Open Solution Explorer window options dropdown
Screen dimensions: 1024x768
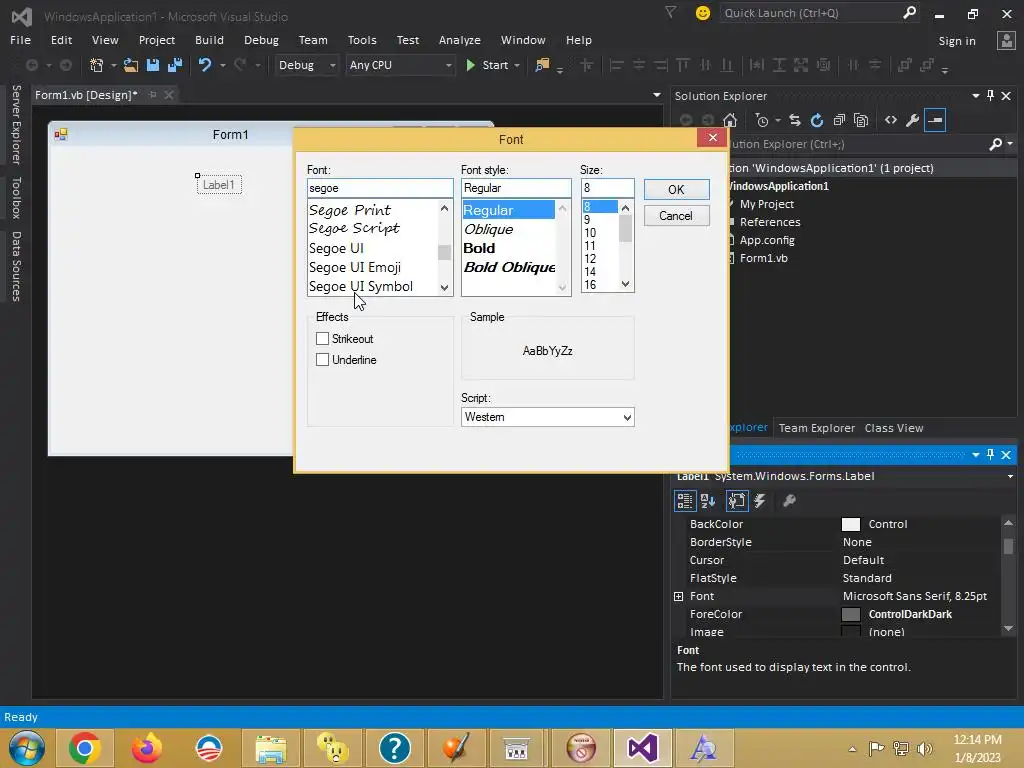[976, 95]
